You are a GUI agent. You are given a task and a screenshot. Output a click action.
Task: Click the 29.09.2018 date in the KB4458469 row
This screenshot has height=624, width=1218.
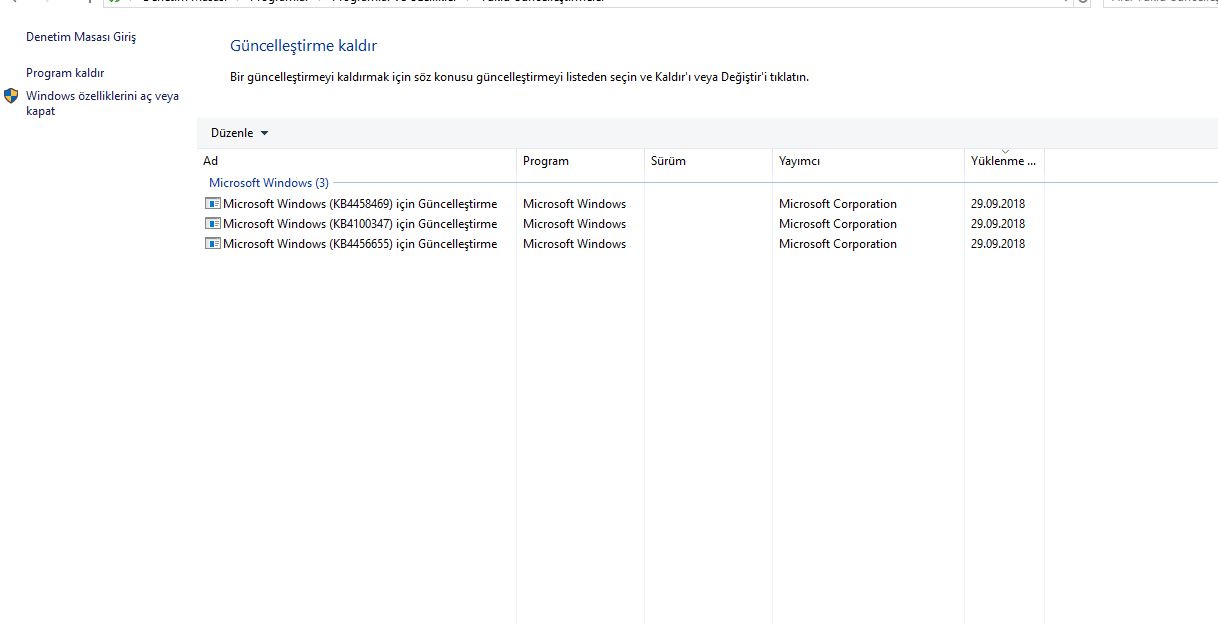click(998, 203)
